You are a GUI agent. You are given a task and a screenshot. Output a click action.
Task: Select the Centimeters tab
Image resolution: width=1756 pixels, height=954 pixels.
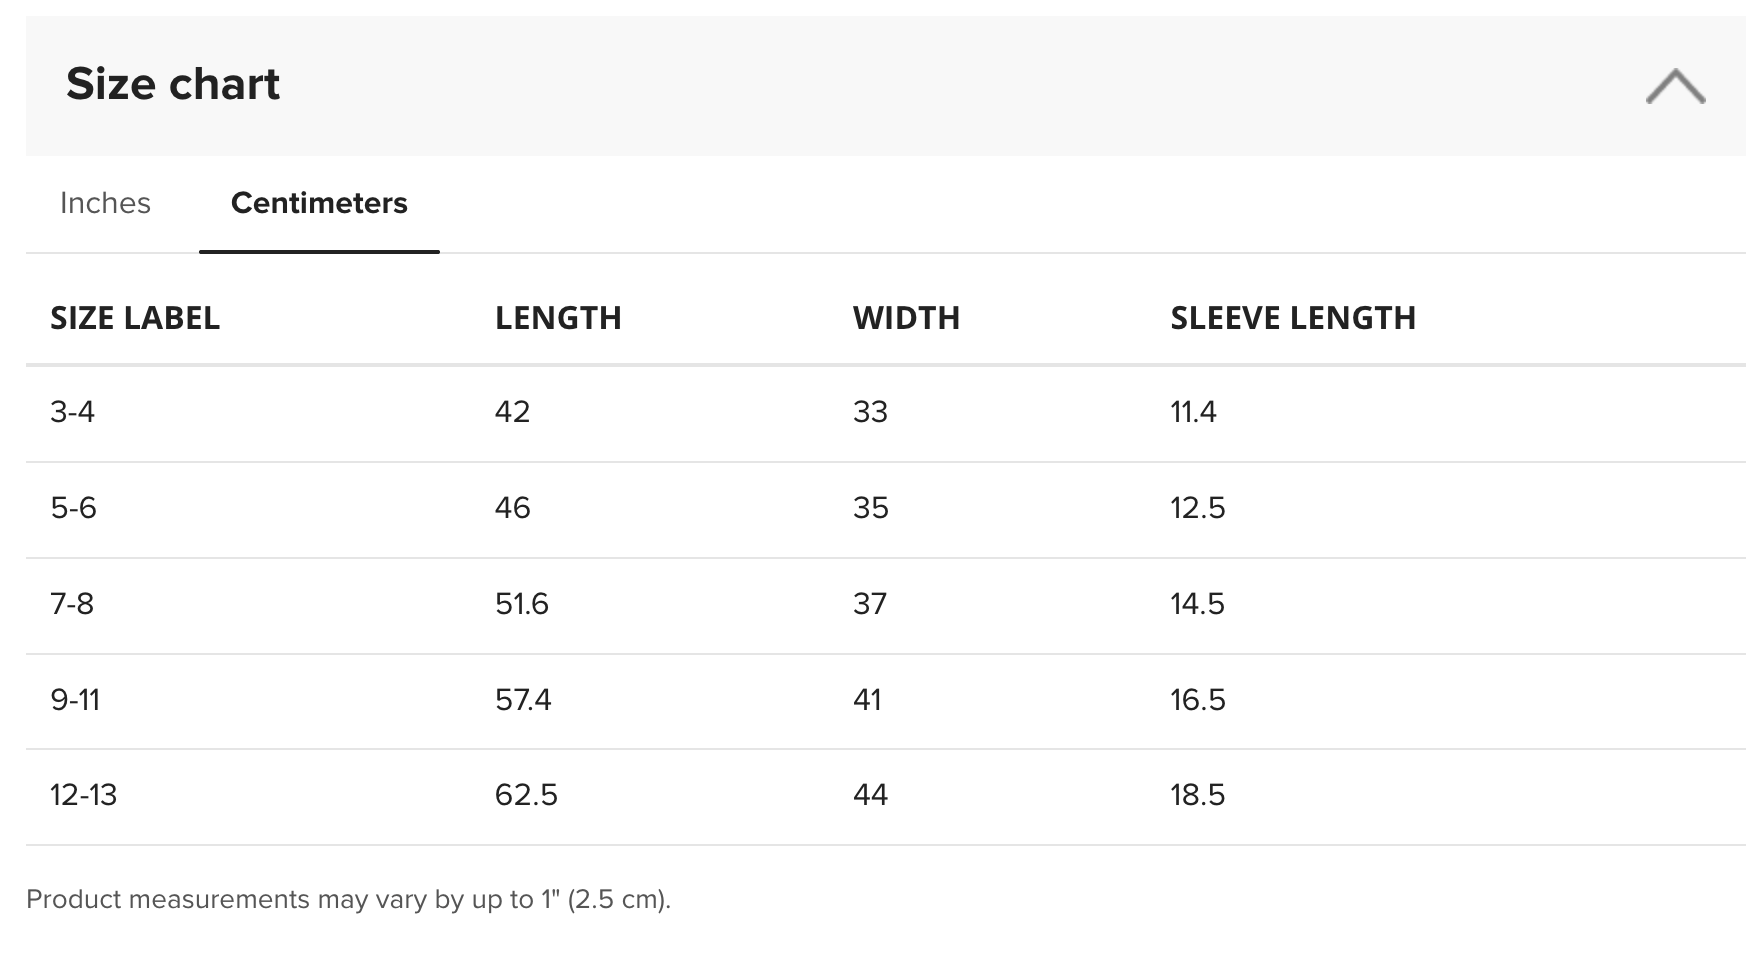coord(319,203)
